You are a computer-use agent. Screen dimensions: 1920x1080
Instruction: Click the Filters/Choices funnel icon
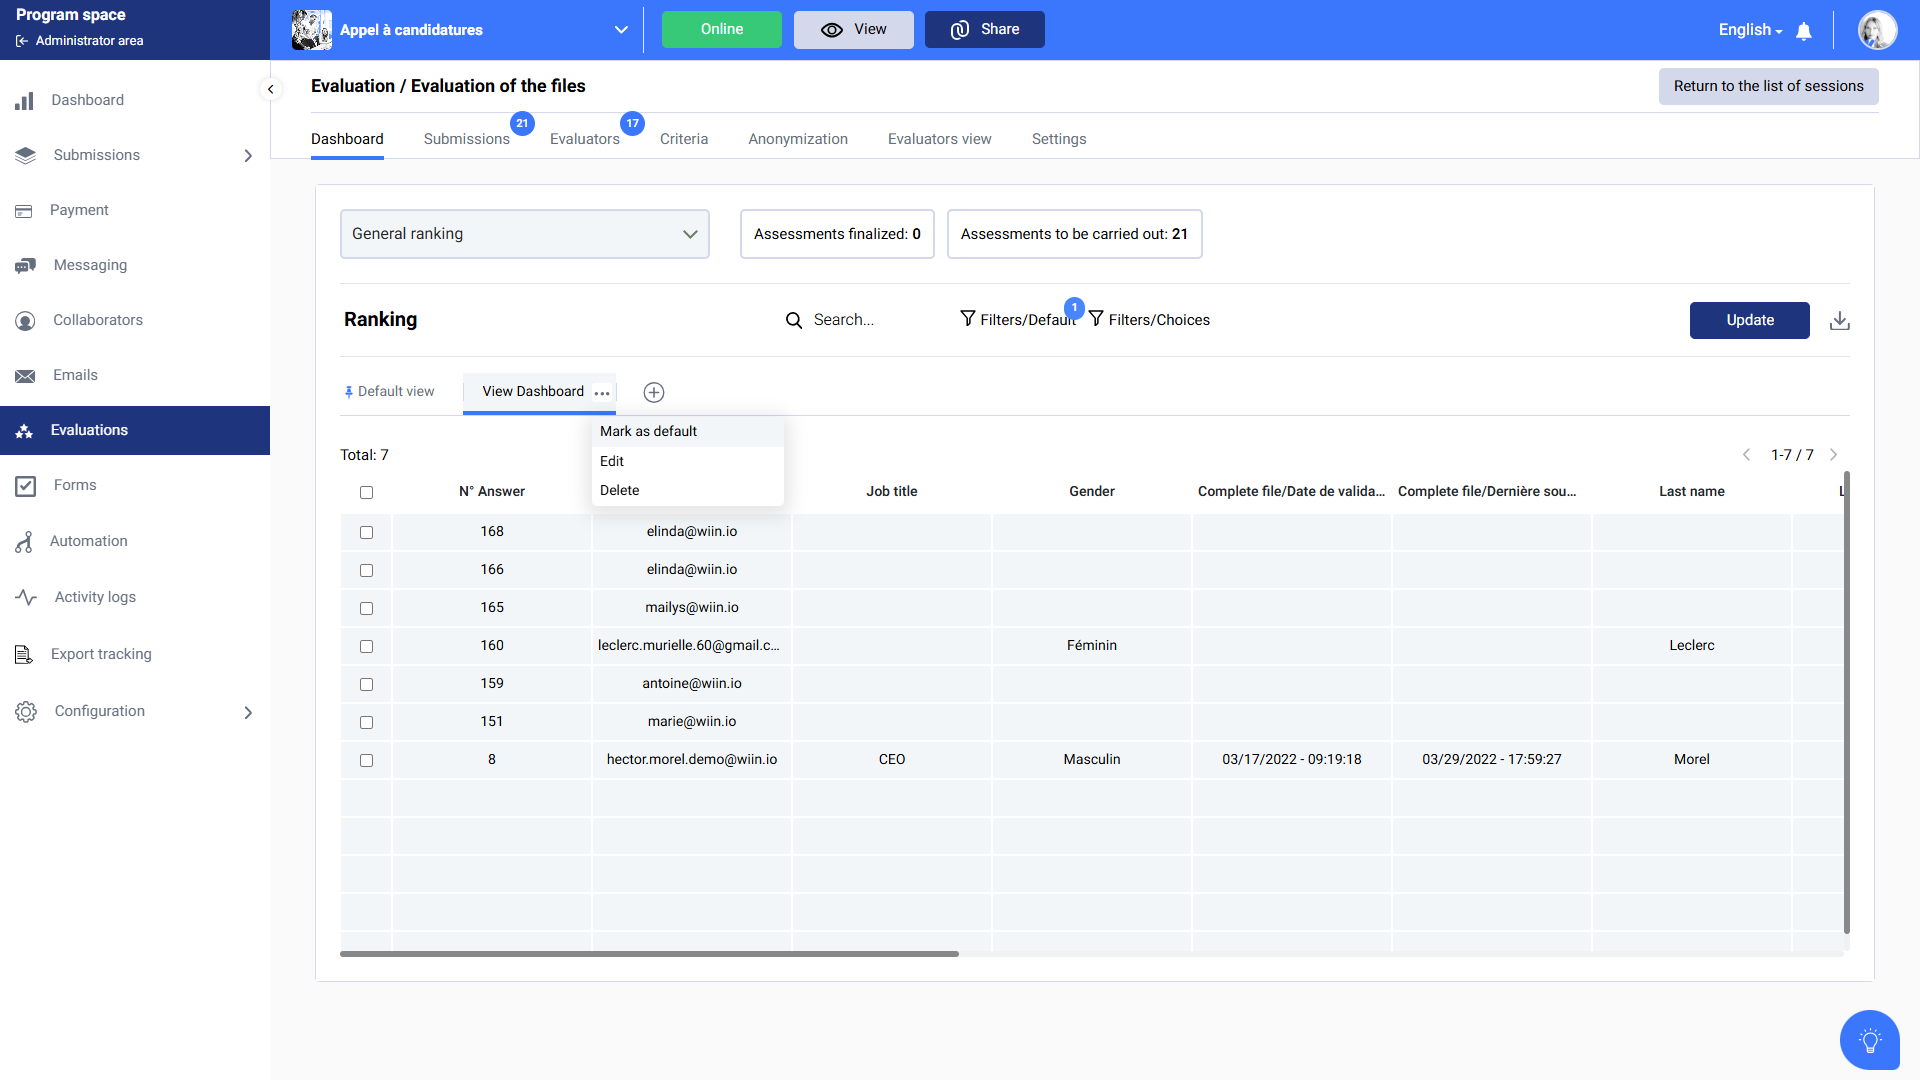[x=1097, y=319]
